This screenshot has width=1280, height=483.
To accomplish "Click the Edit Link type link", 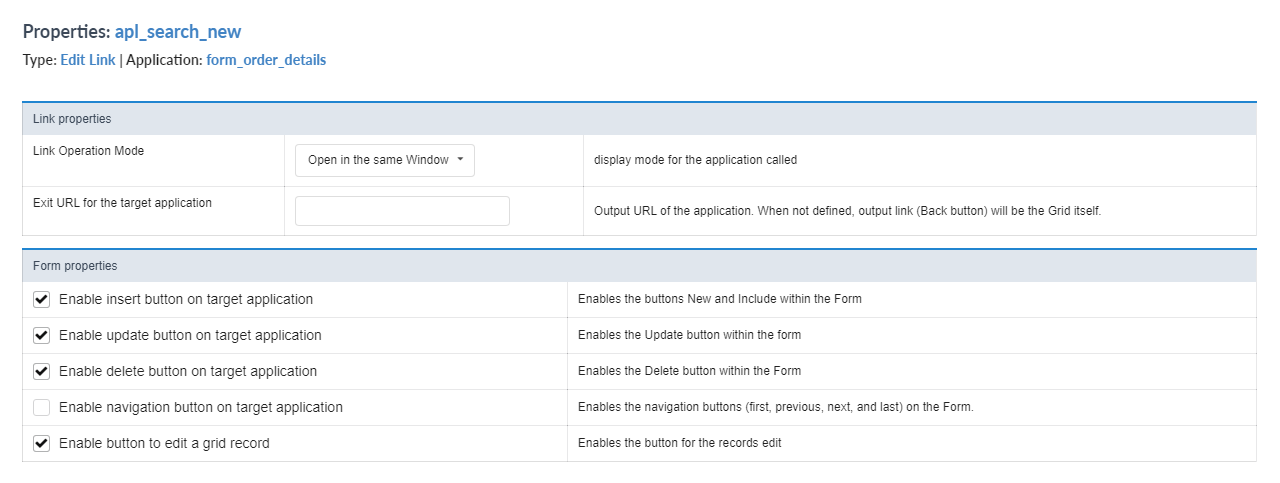I will coord(88,60).
